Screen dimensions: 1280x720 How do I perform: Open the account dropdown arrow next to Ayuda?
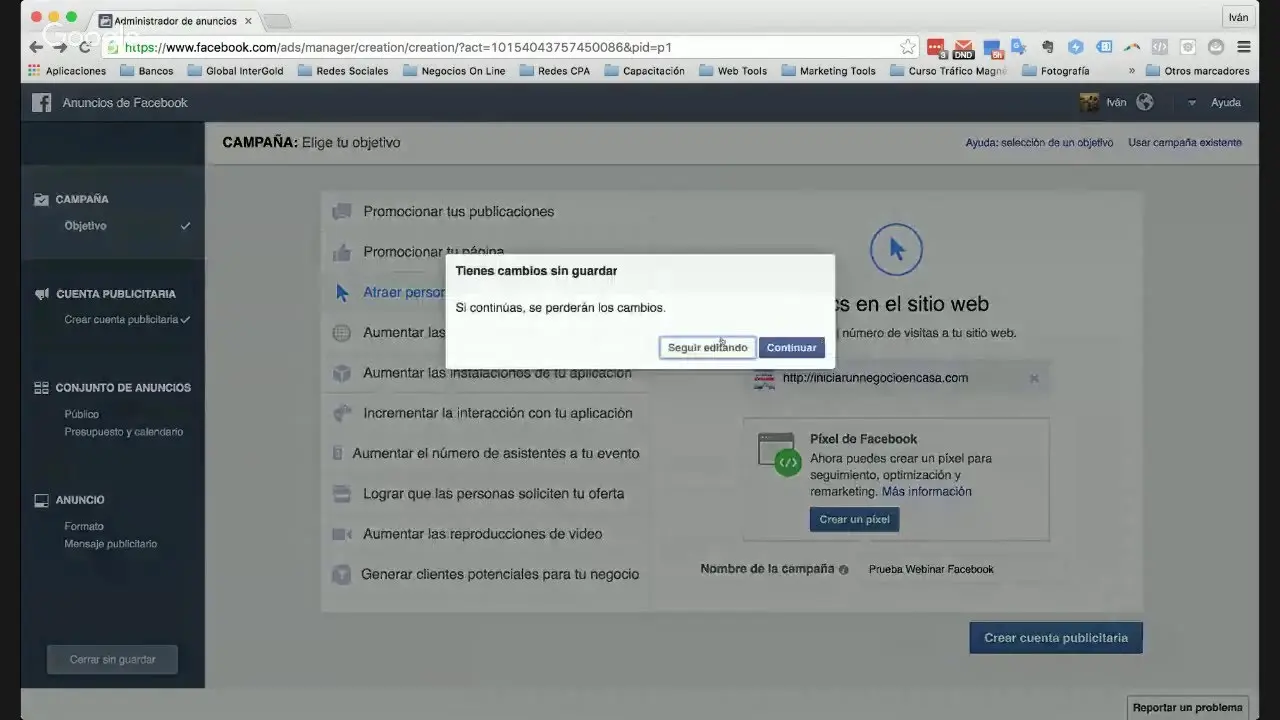1192,103
